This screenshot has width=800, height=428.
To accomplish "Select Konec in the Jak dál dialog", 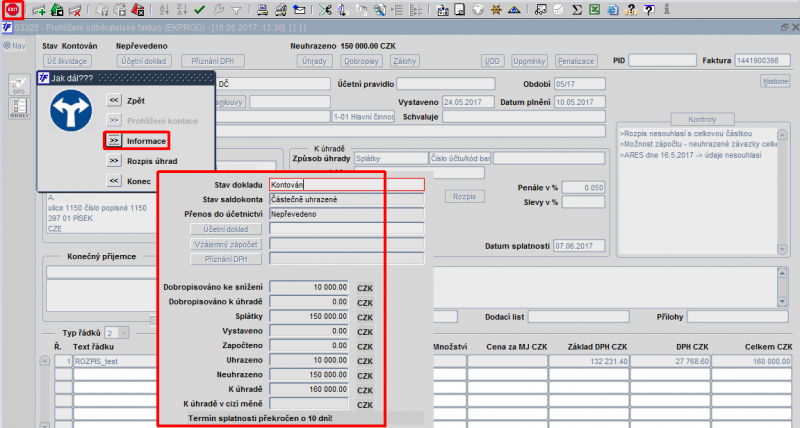I will [x=114, y=181].
